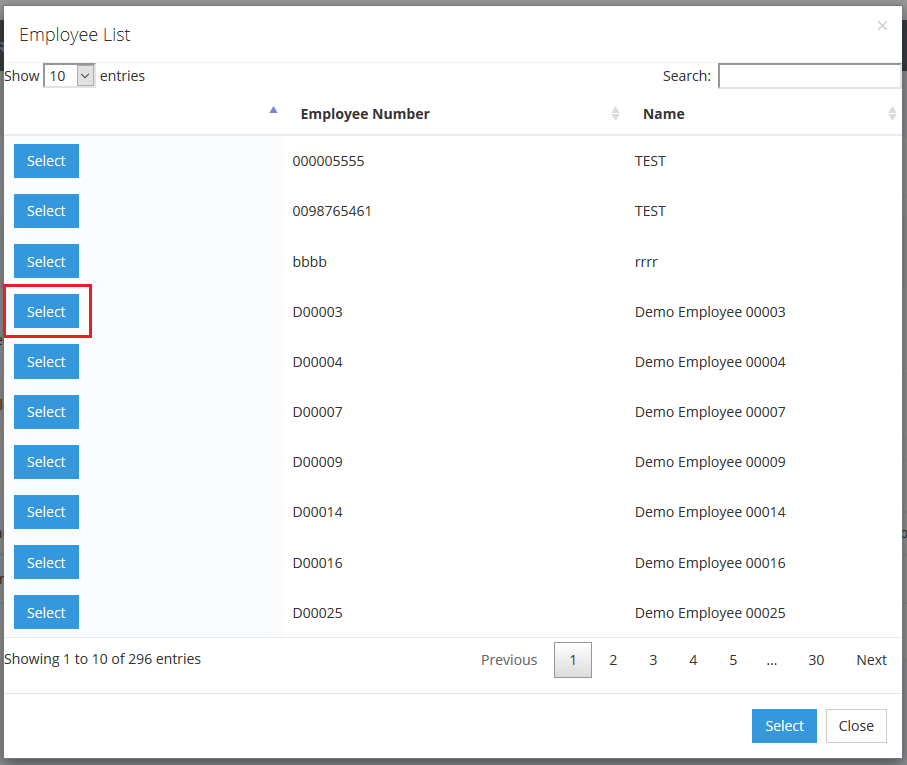The height and width of the screenshot is (765, 907).
Task: Go to page 2 of results
Action: click(x=613, y=660)
